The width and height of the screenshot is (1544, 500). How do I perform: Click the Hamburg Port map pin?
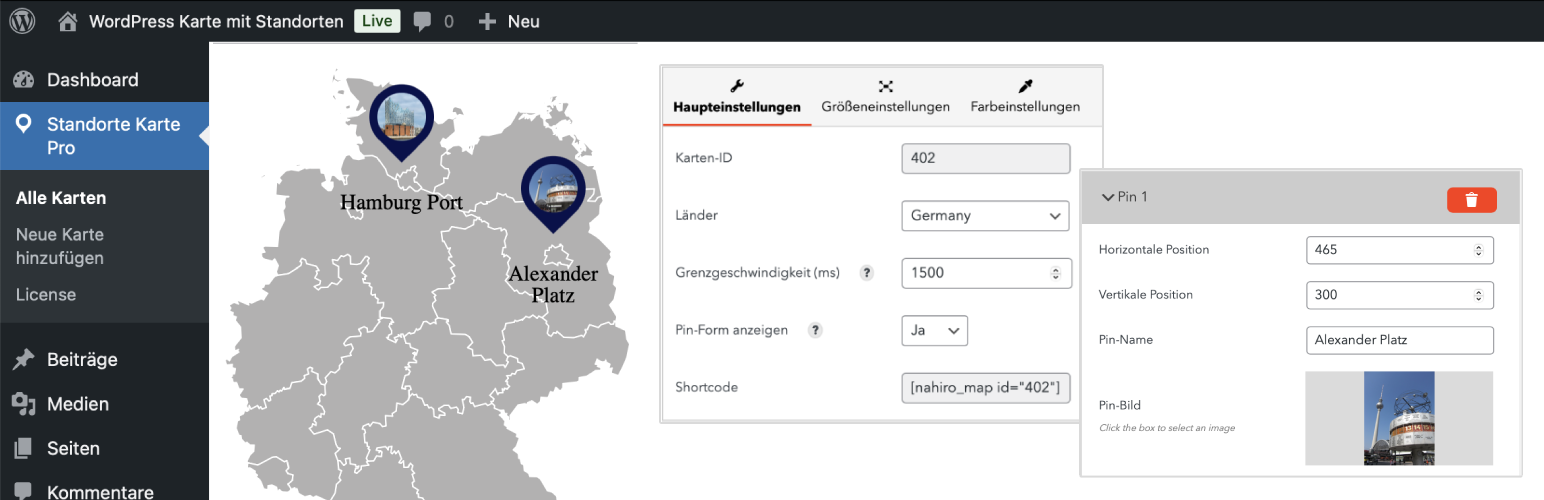click(401, 123)
